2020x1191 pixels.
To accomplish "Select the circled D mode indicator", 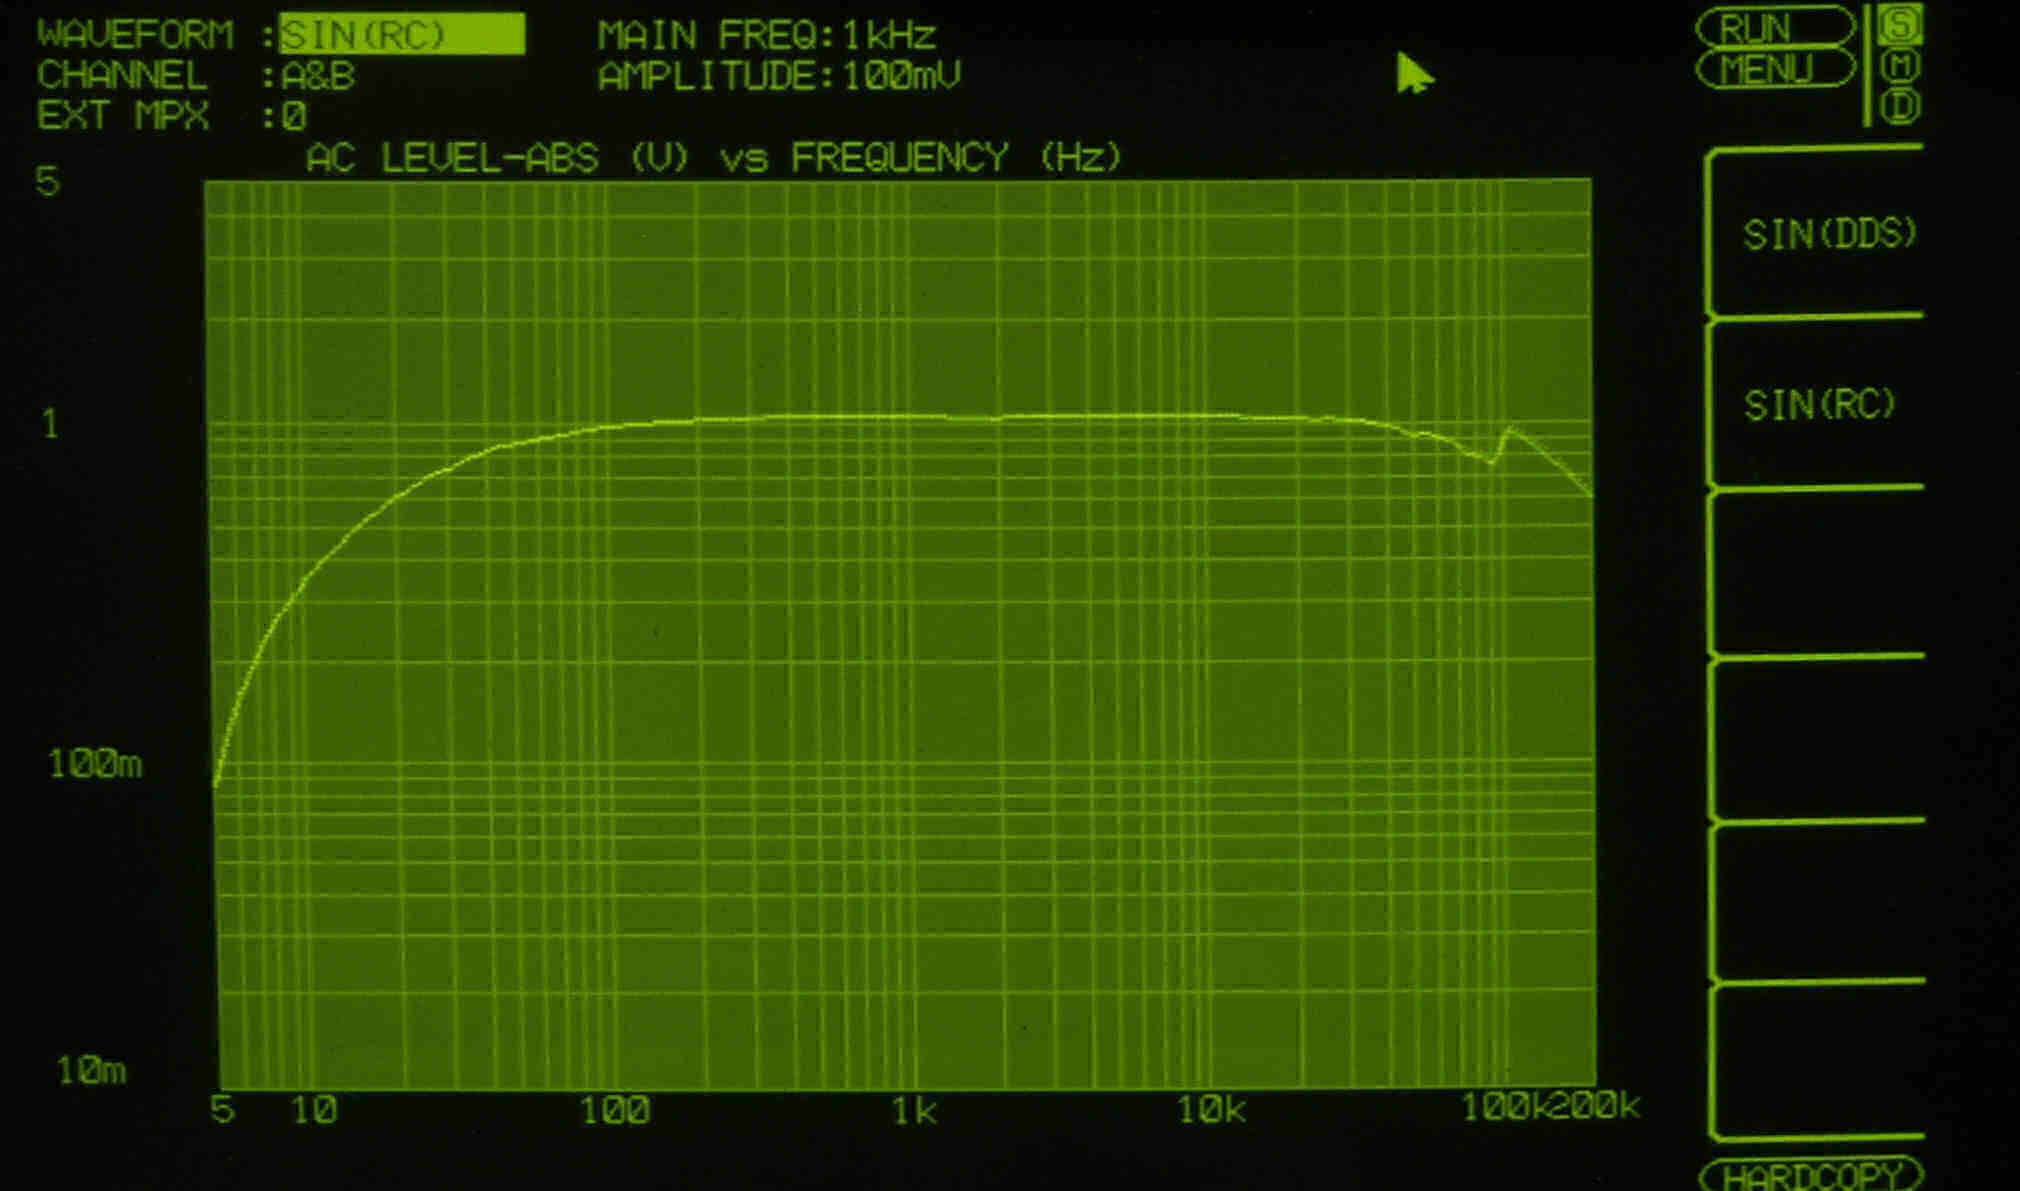I will [1900, 106].
